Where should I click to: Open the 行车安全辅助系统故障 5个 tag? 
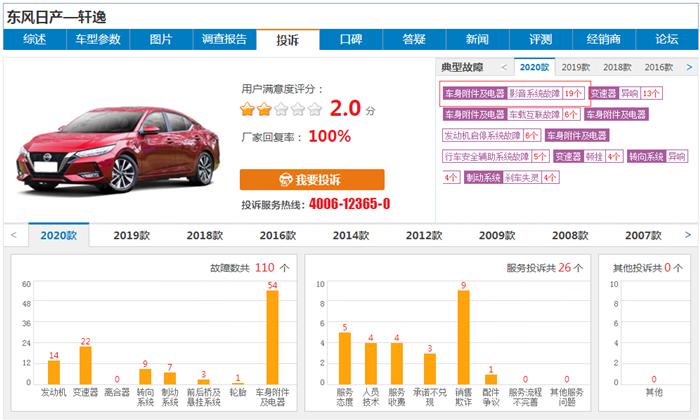pos(496,156)
